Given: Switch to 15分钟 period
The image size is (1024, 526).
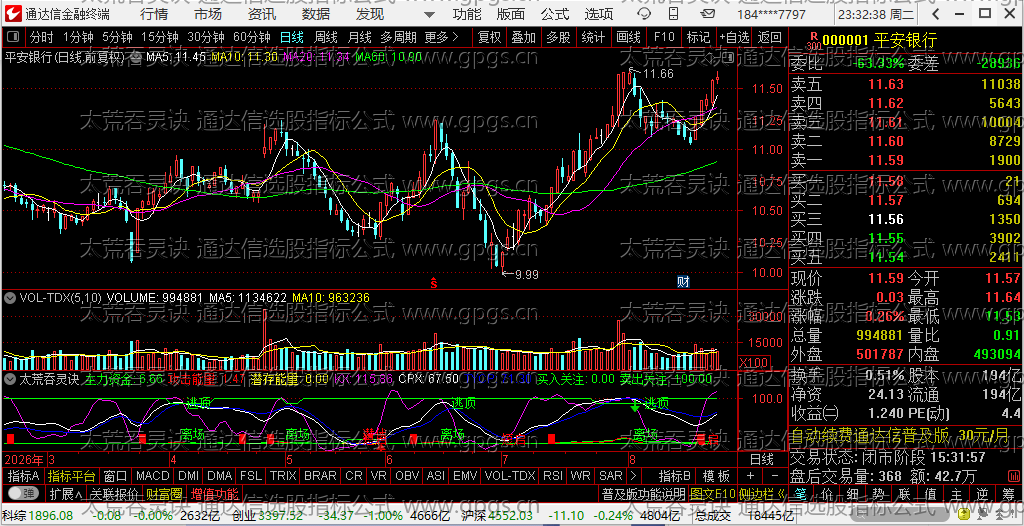Looking at the screenshot, I should [160, 37].
